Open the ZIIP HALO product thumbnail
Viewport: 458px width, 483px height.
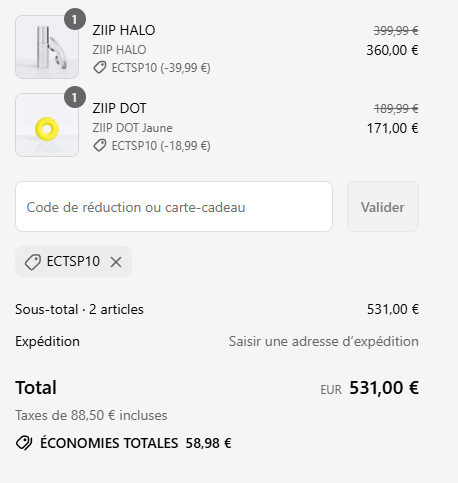47,47
